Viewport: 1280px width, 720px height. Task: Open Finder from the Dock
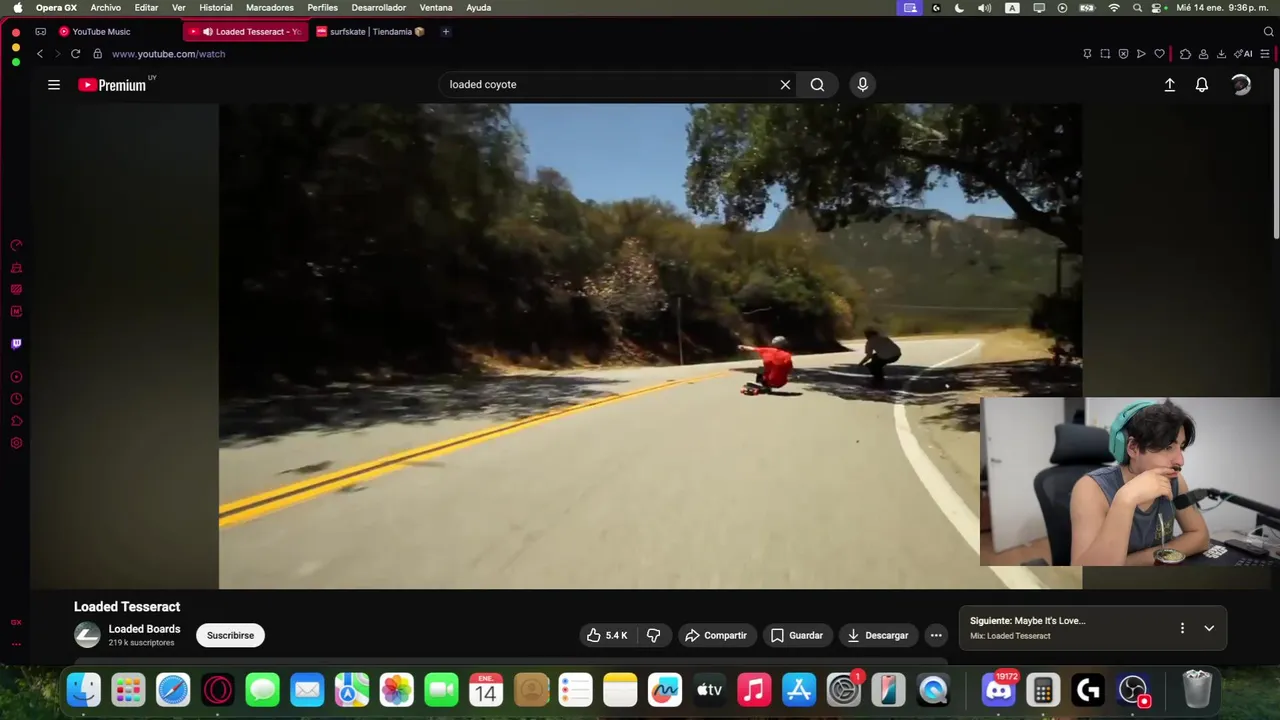[84, 690]
